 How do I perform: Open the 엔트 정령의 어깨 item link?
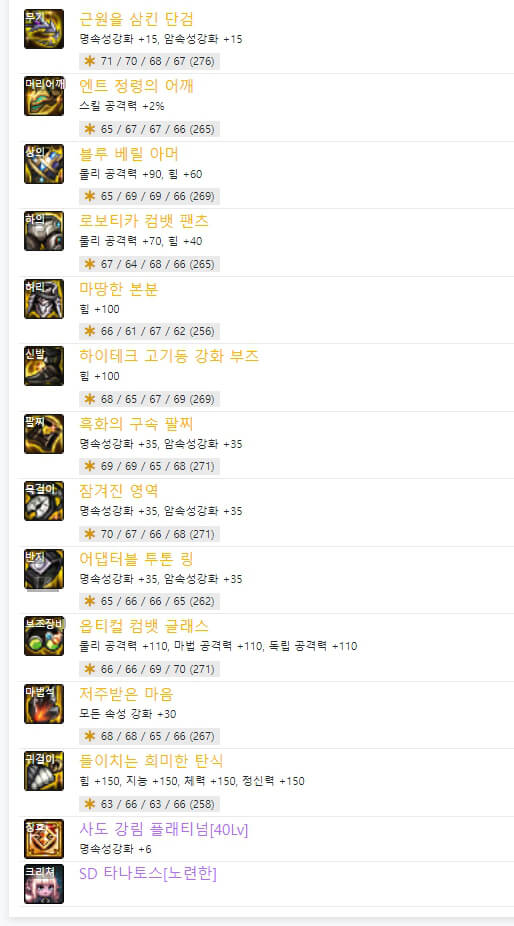136,86
